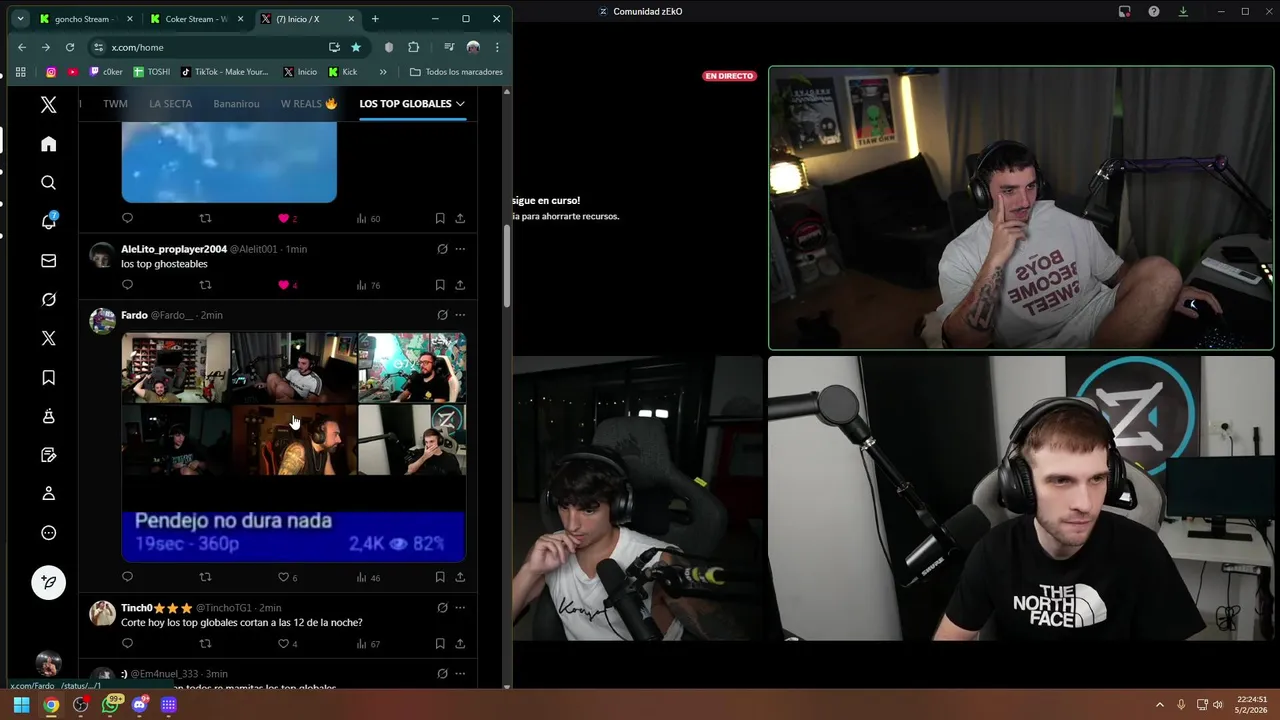
Task: Switch to the TWM timeline tab
Action: 115,104
